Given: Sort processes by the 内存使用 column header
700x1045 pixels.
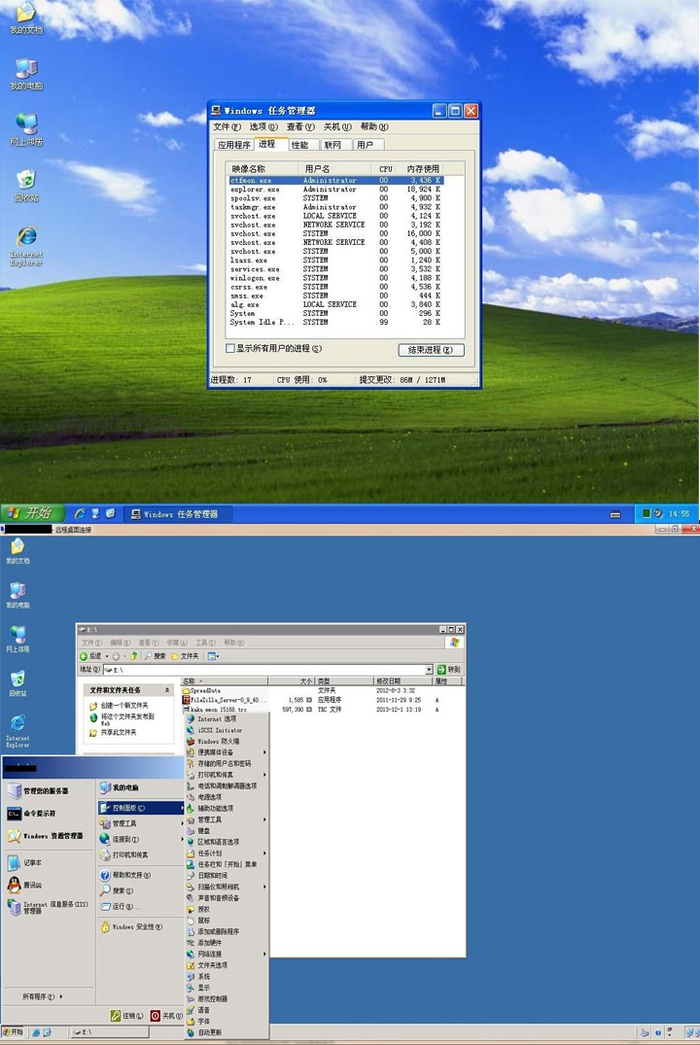Looking at the screenshot, I should tap(422, 169).
